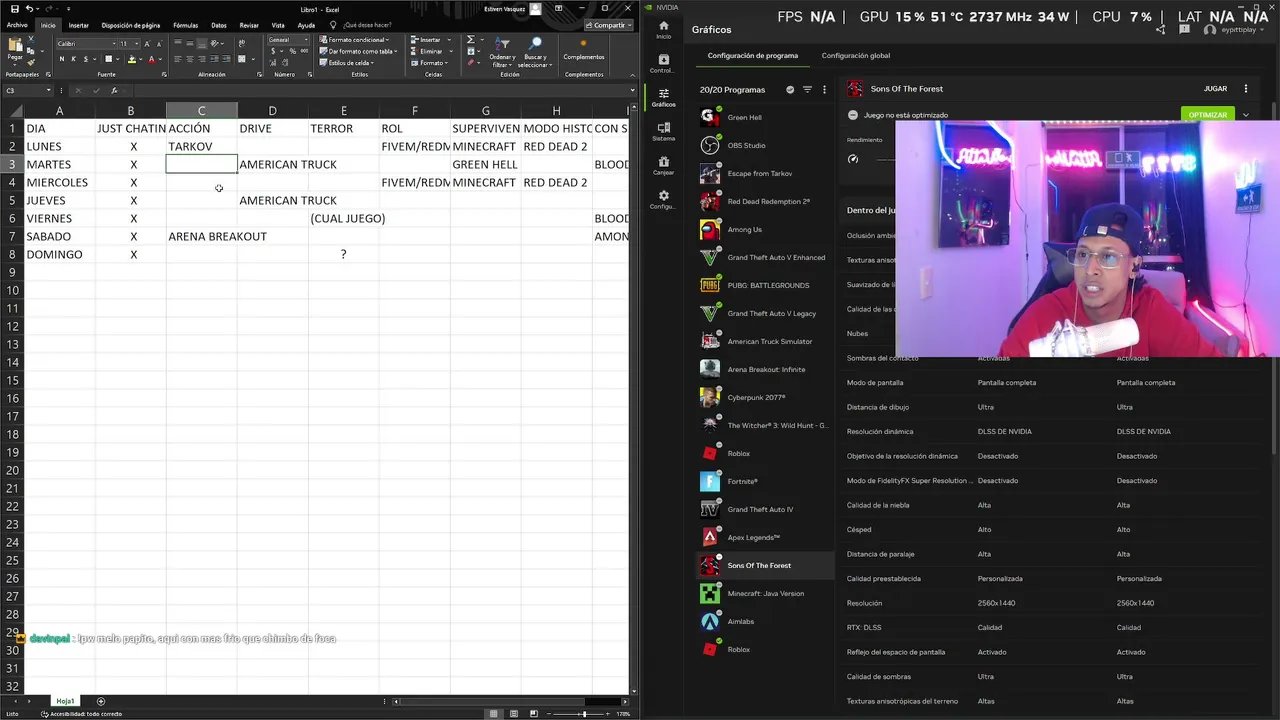Click the three-dot menu beside 20/20 Programas
The image size is (1280, 720).
coord(824,90)
